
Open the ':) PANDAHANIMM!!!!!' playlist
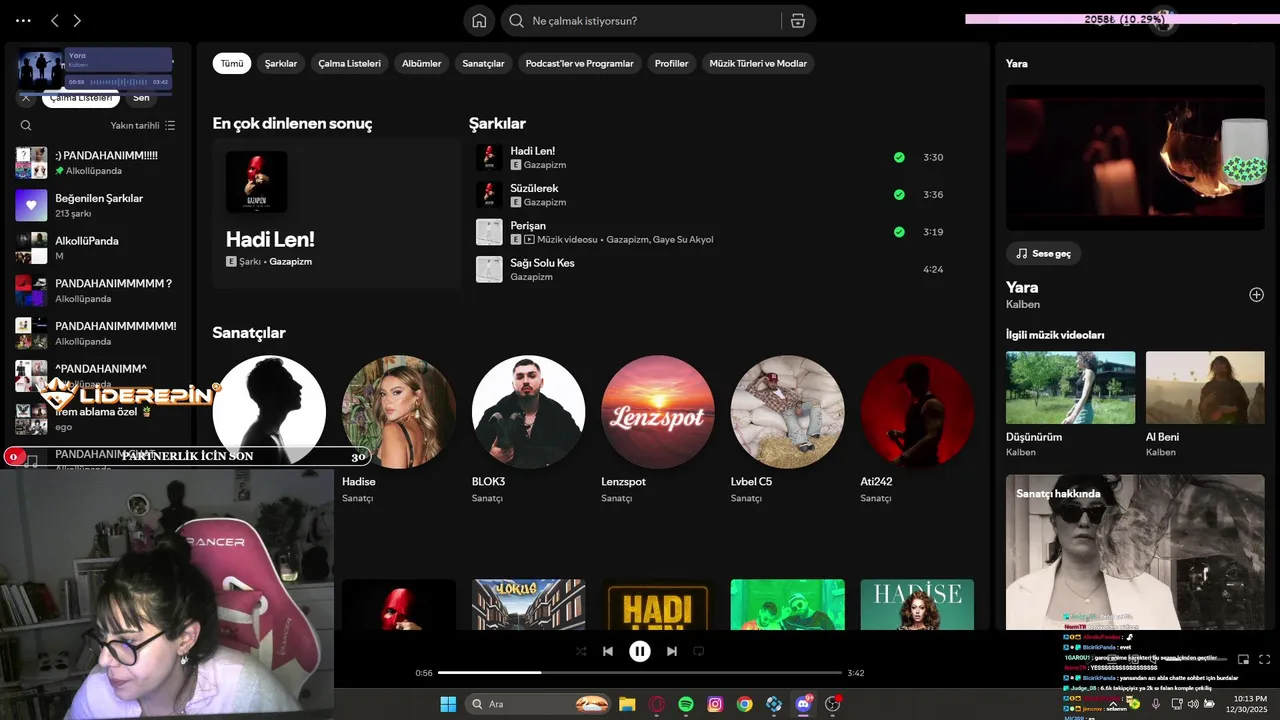click(97, 162)
